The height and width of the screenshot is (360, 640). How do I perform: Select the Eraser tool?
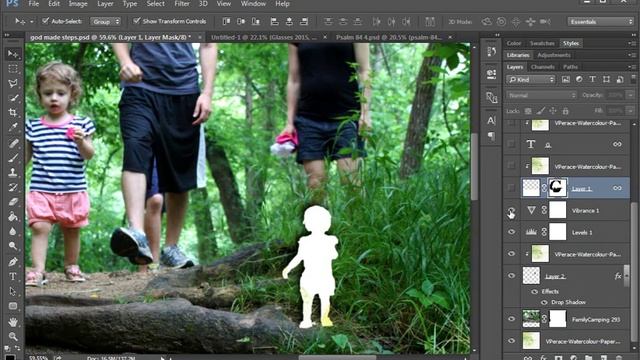(13, 202)
